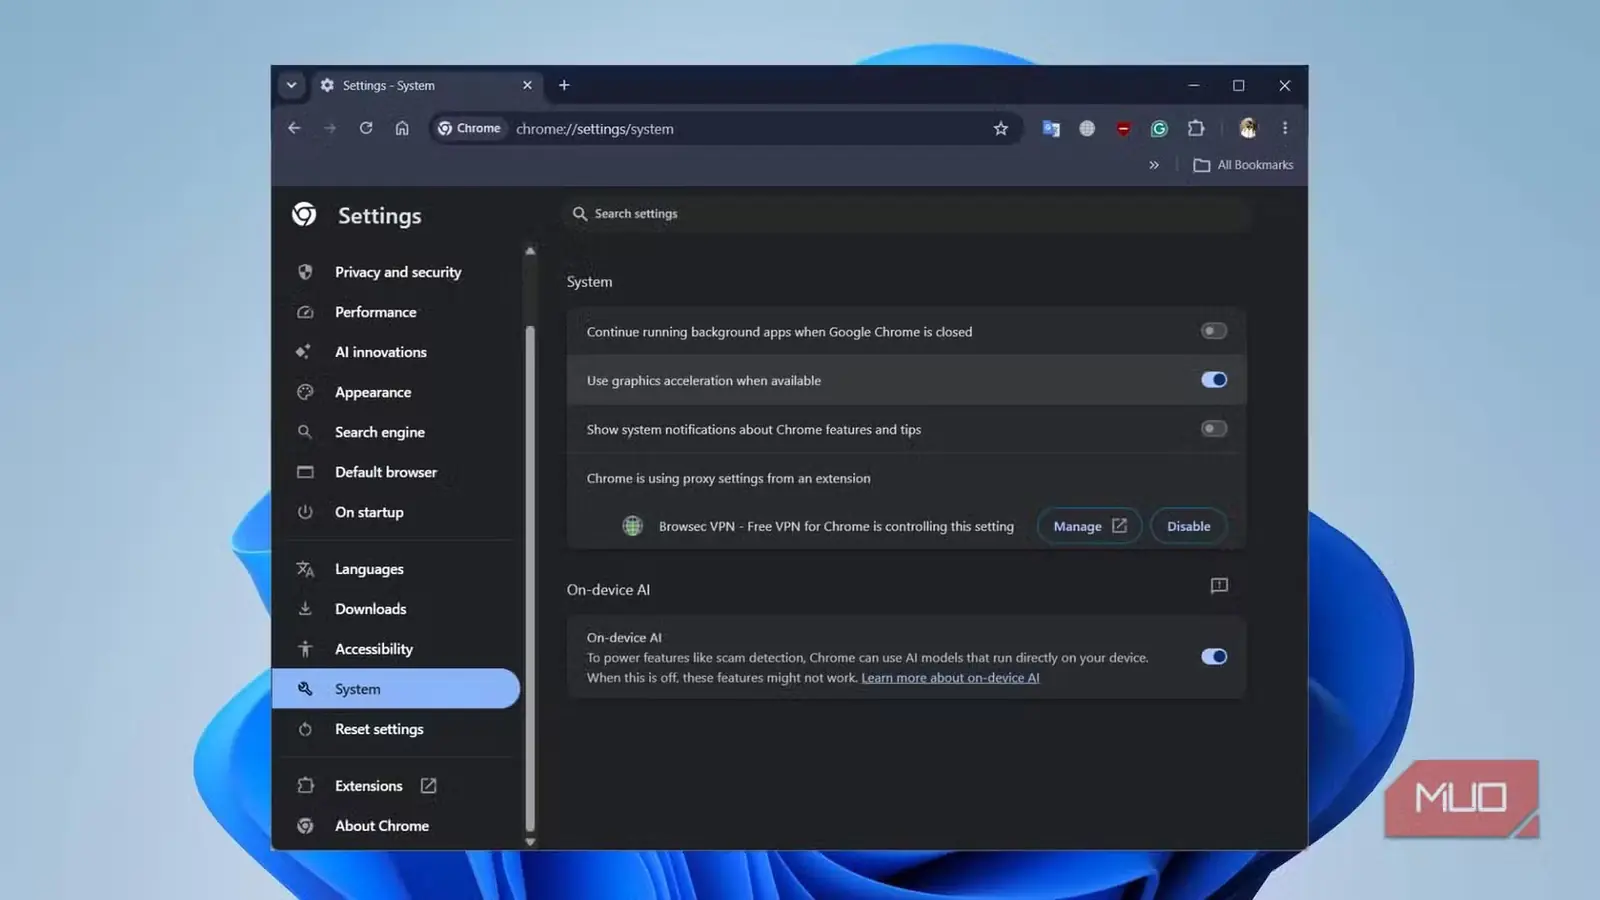Image resolution: width=1600 pixels, height=900 pixels.
Task: Open the Chrome three-dot menu
Action: click(x=1285, y=128)
